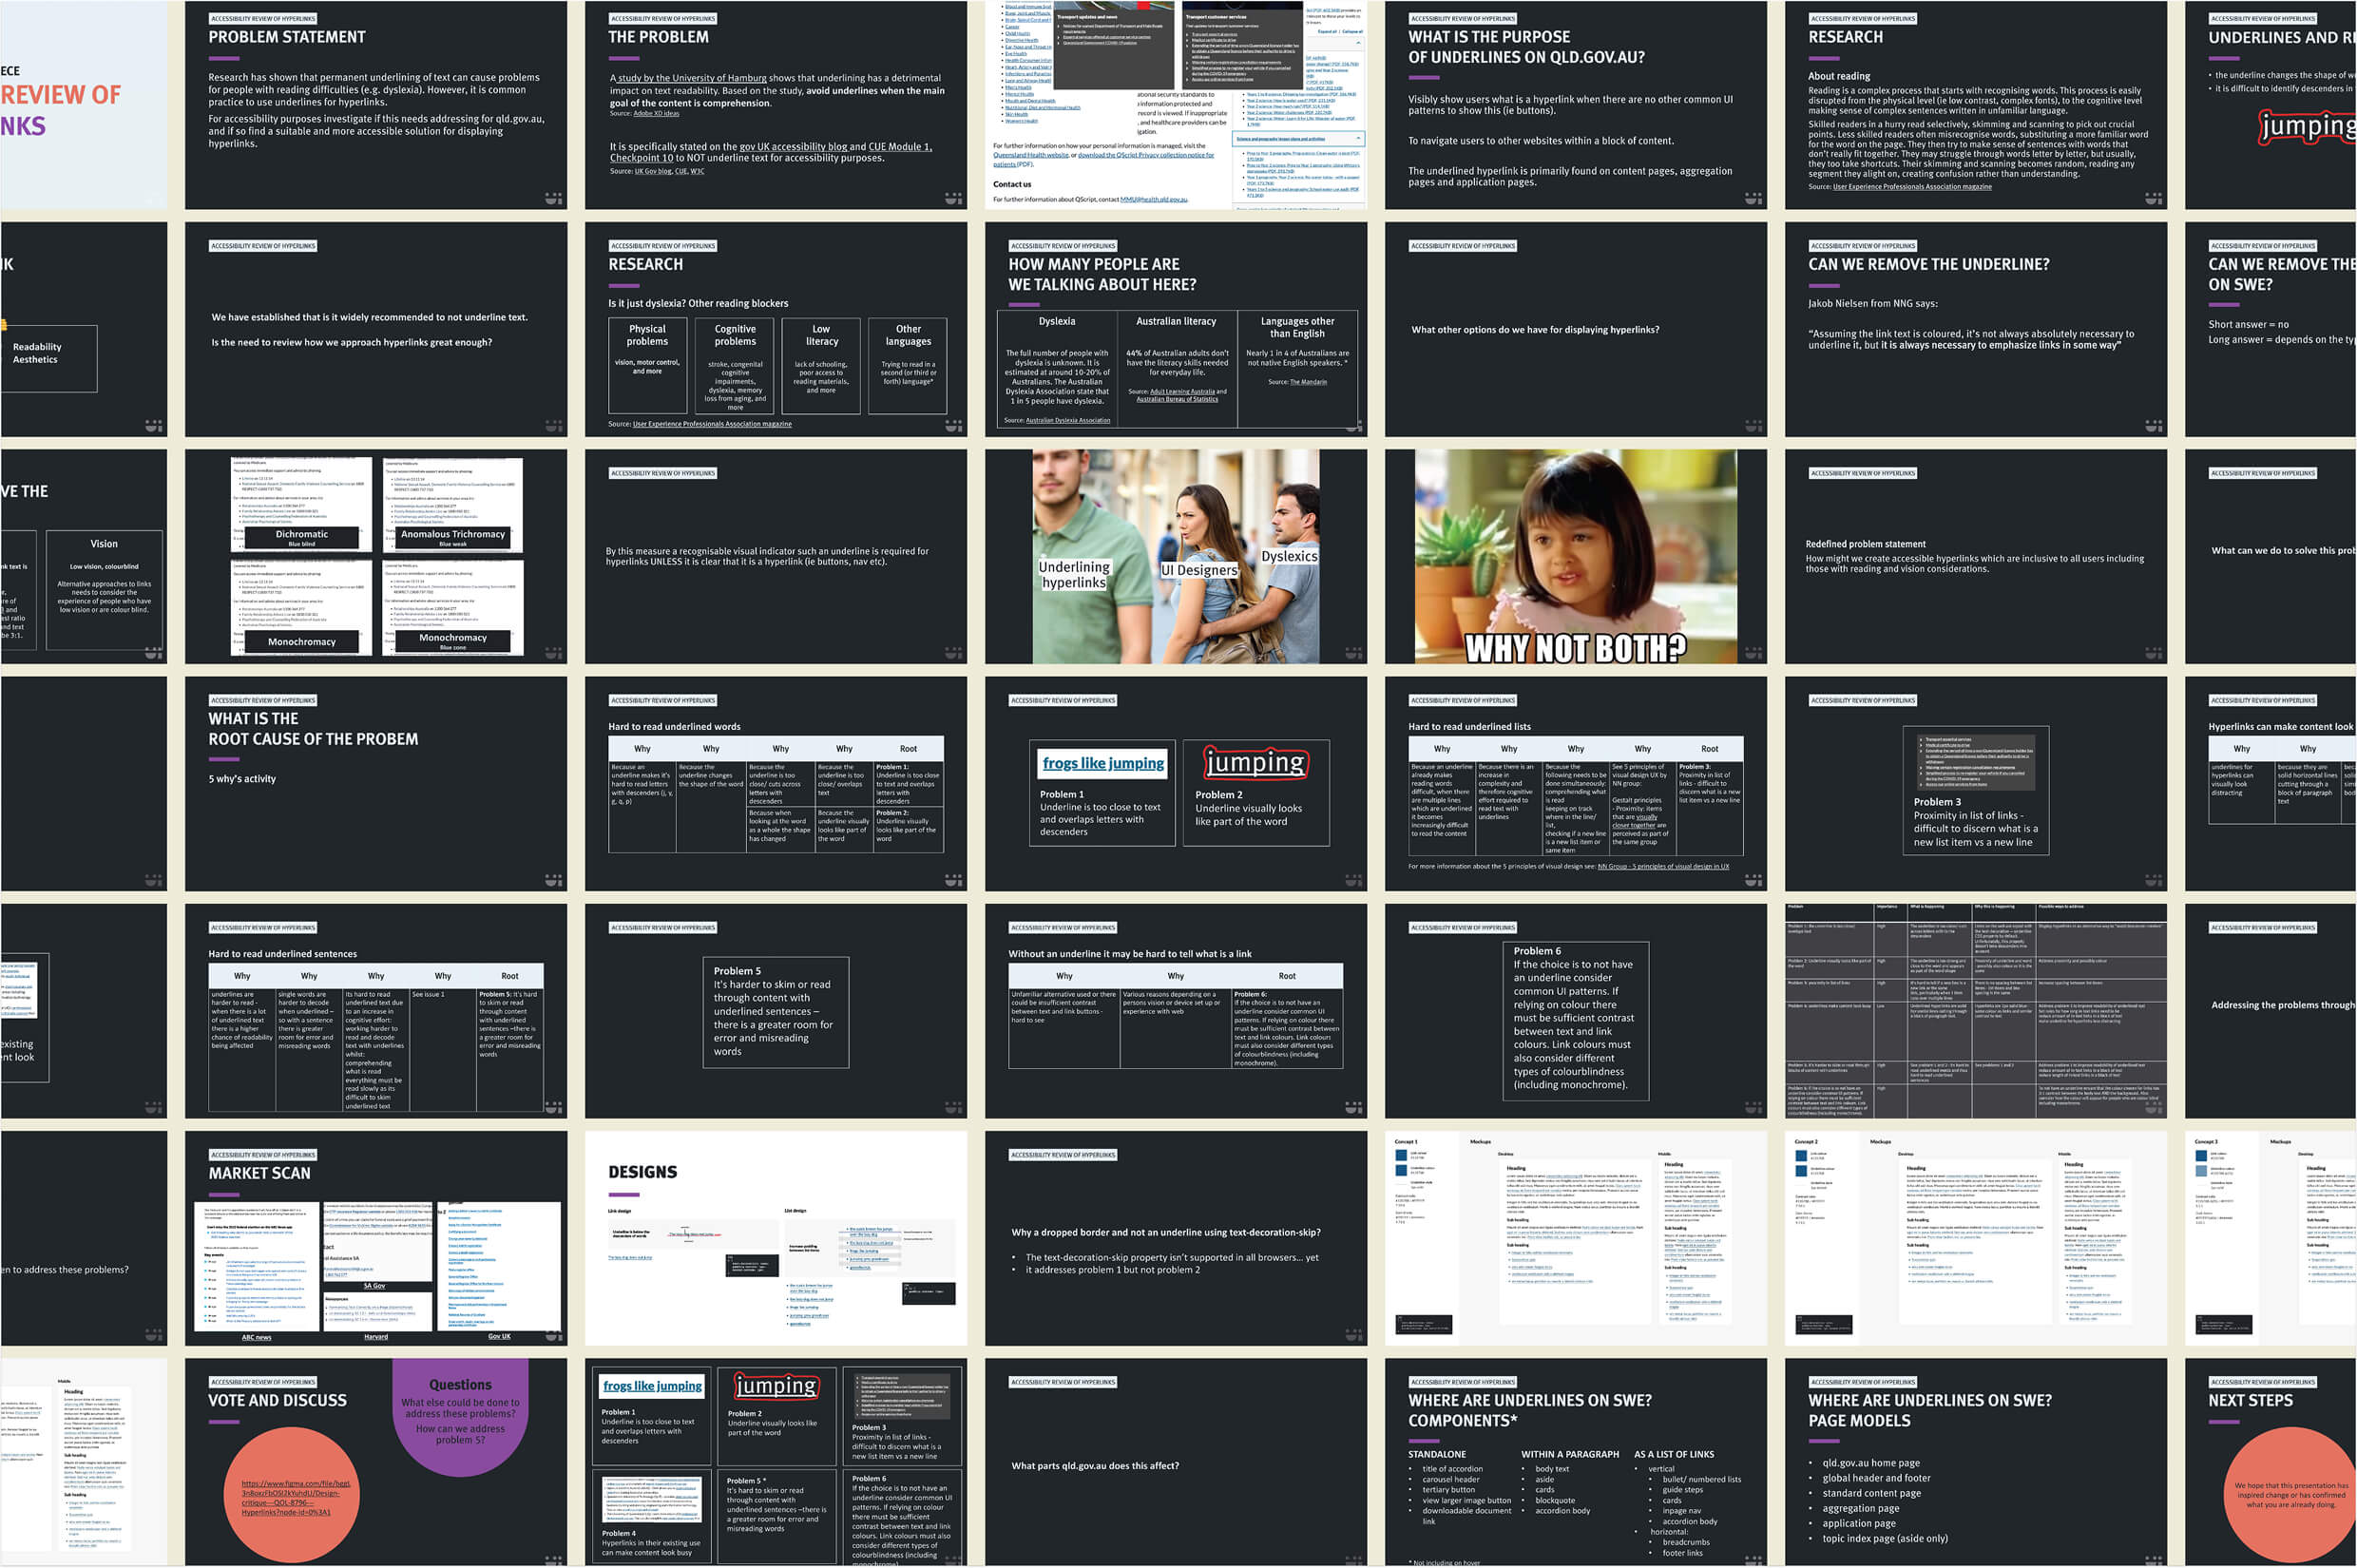This screenshot has width=2357, height=1568.
Task: Click the STANDALONE column heading
Action: (1437, 1455)
